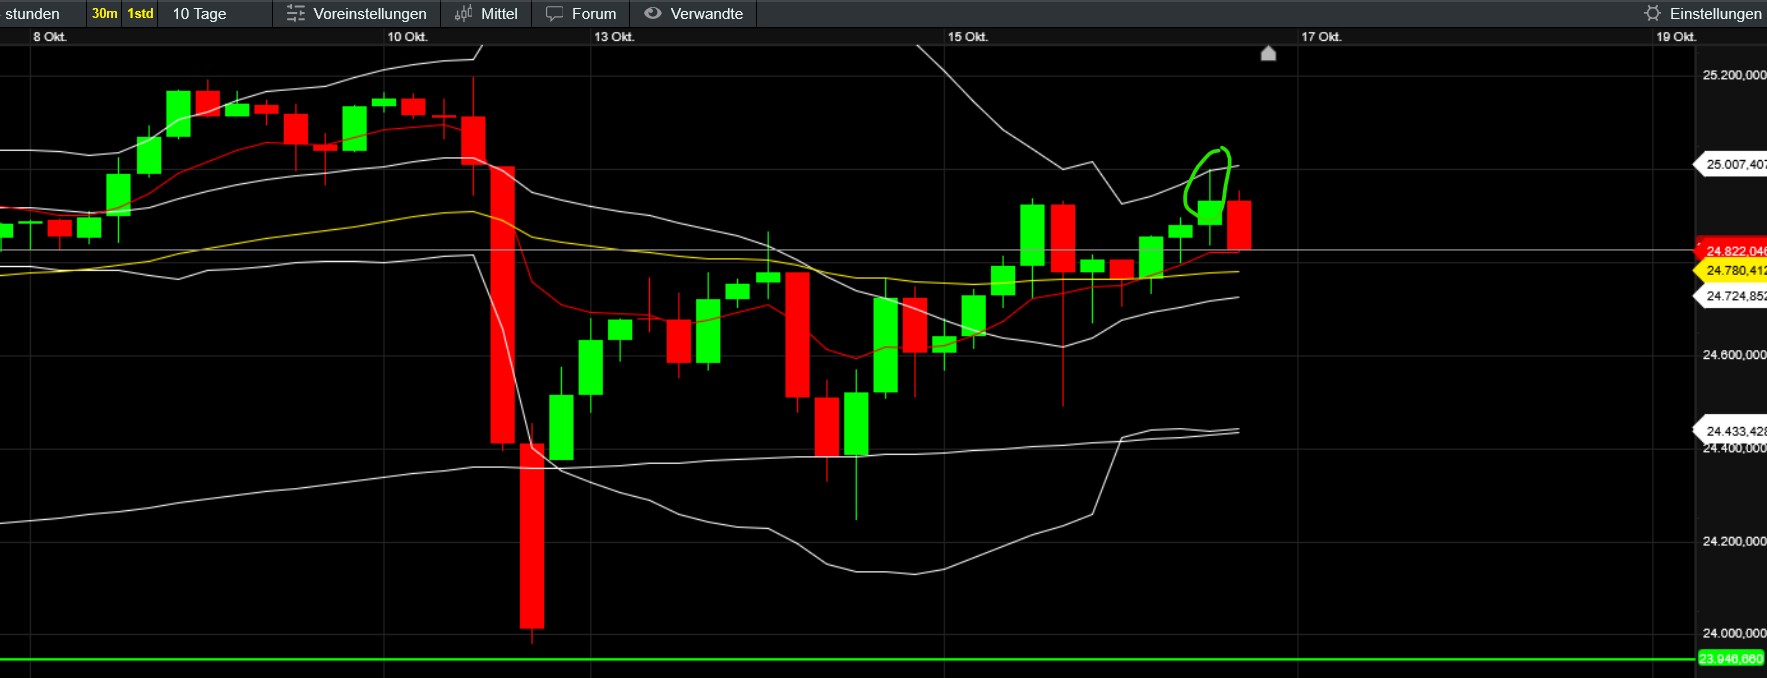Click the green 23.946,660 price tag
1767x678 pixels.
coord(1732,658)
